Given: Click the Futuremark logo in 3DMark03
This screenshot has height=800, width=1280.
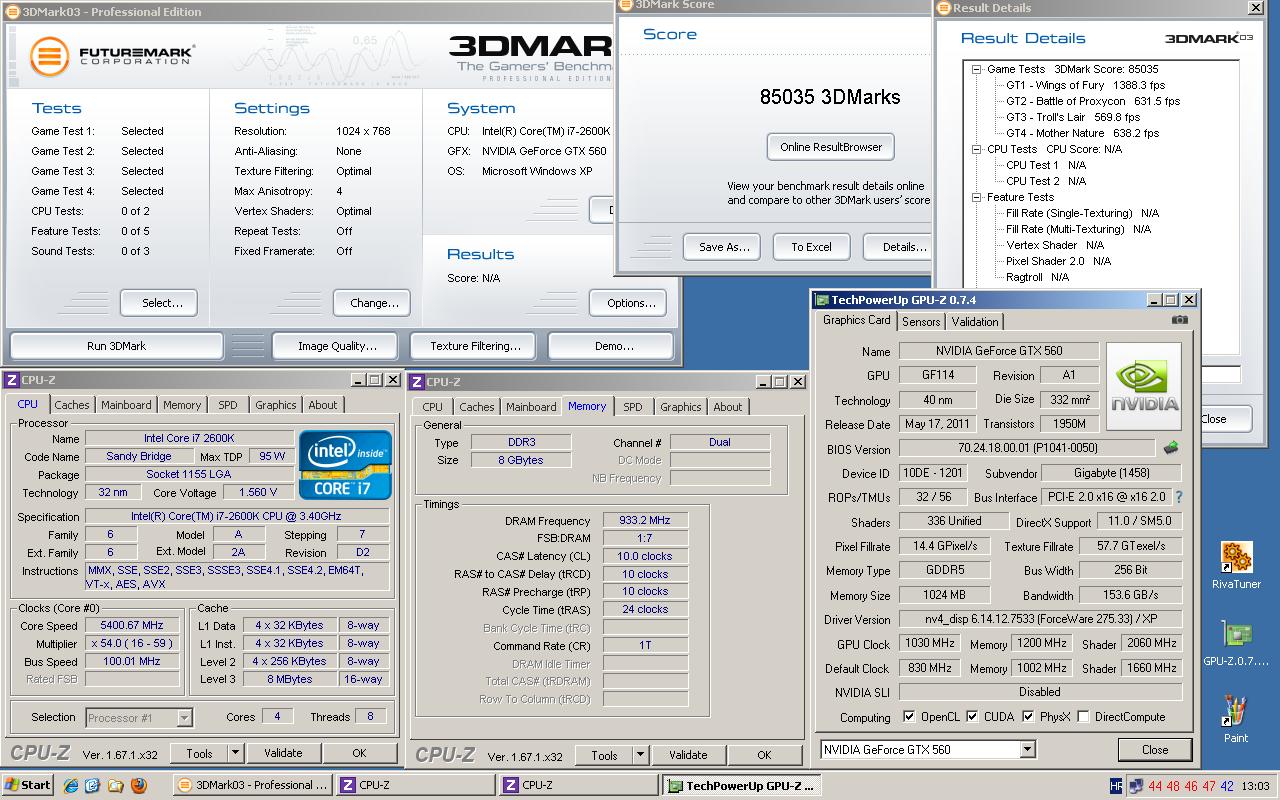Looking at the screenshot, I should (112, 55).
